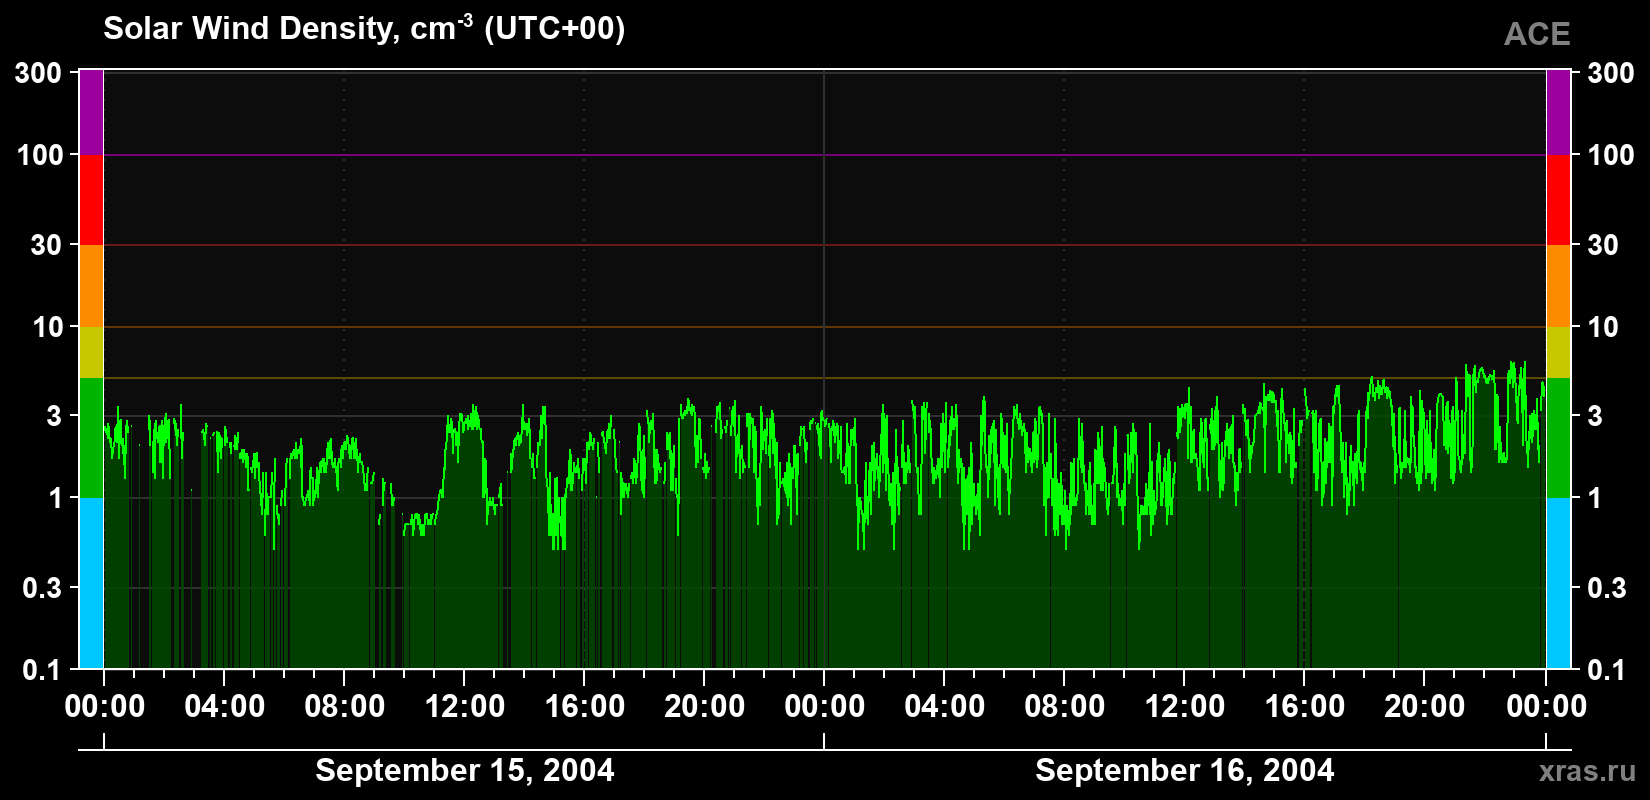Click the cyan band on the left scale
1650x800 pixels.
(x=91, y=583)
